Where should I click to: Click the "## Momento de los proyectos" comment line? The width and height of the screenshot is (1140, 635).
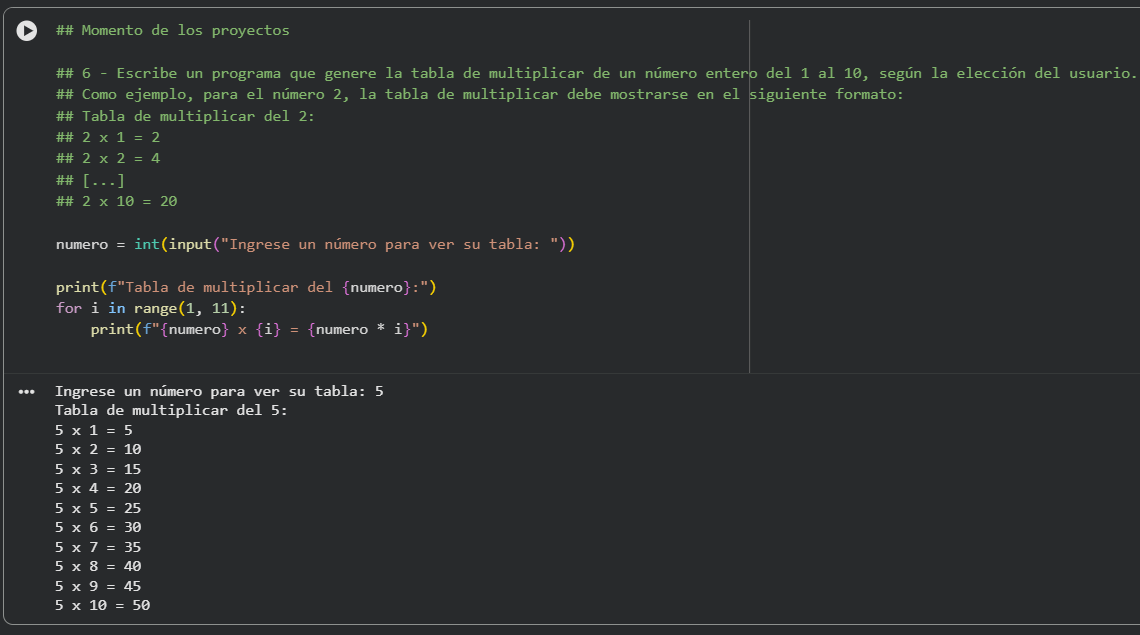pos(172,30)
